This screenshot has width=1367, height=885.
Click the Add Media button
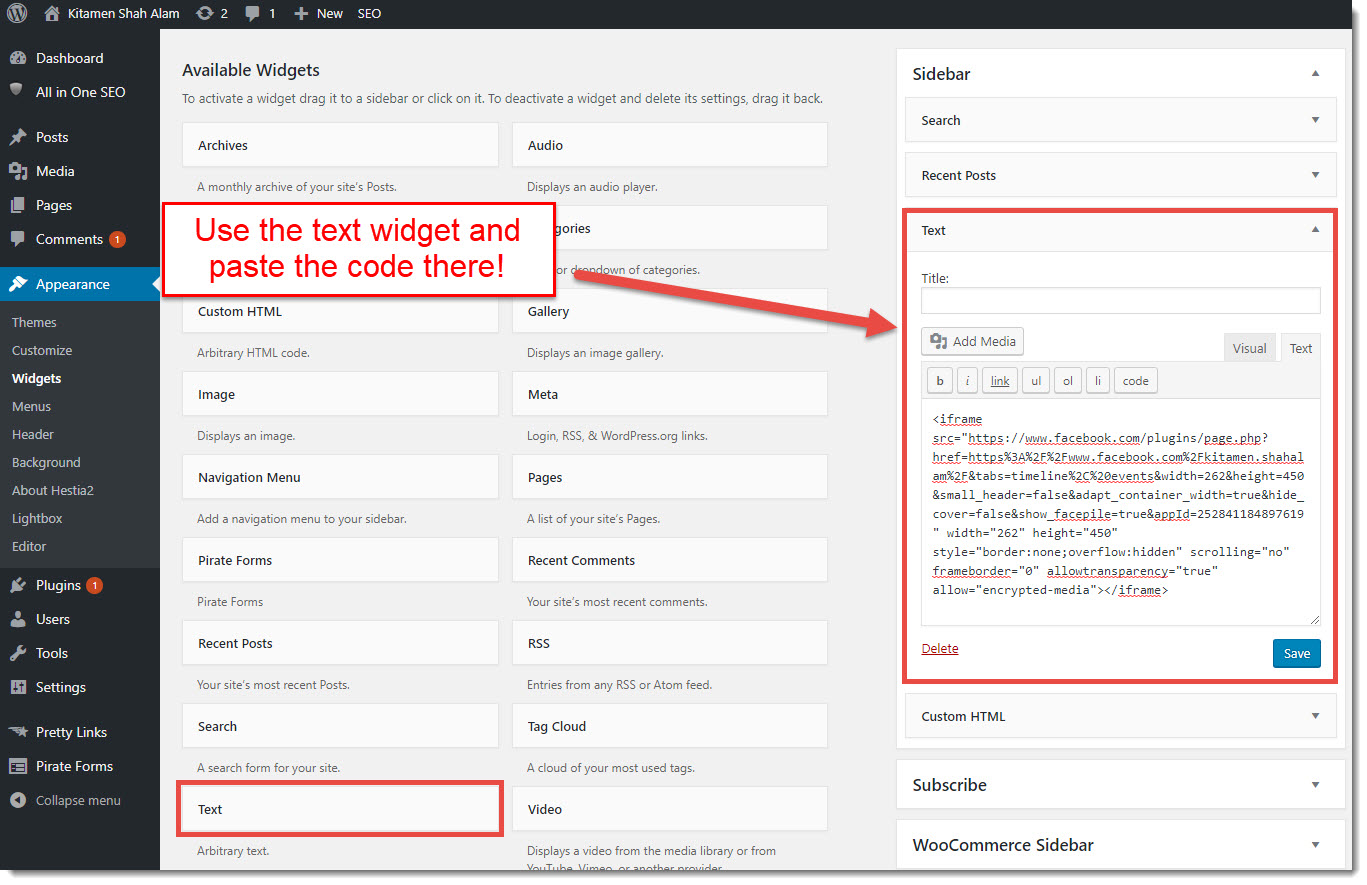(x=972, y=341)
